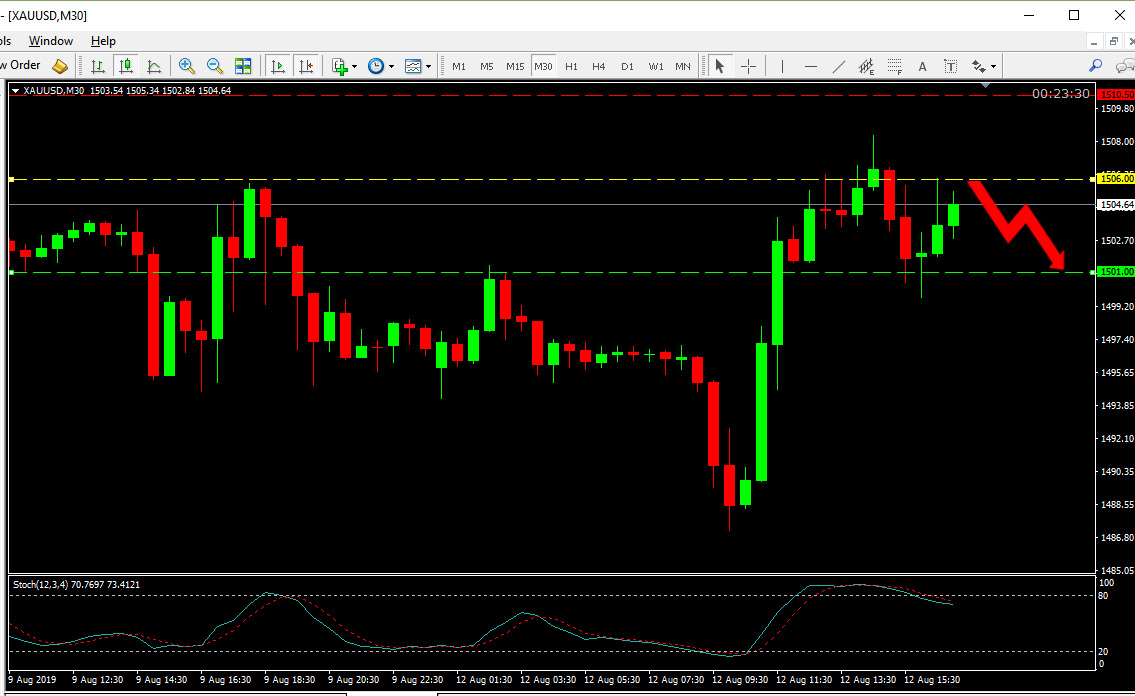Click the chart templates icon
1135x696 pixels.
[413, 66]
